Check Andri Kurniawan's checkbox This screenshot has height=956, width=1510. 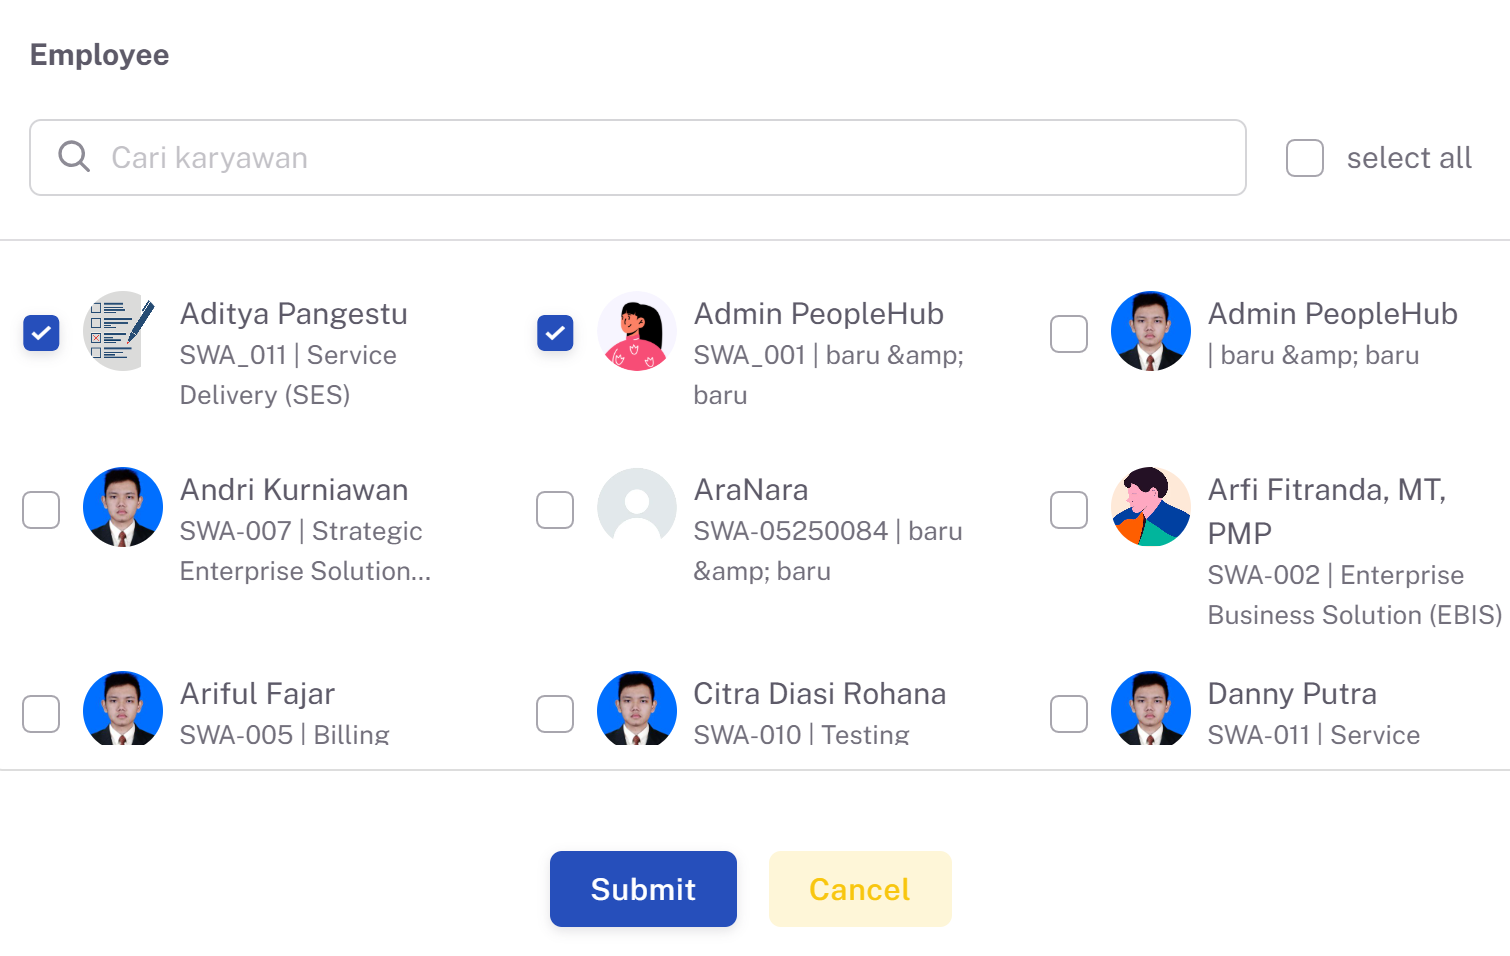coord(41,510)
